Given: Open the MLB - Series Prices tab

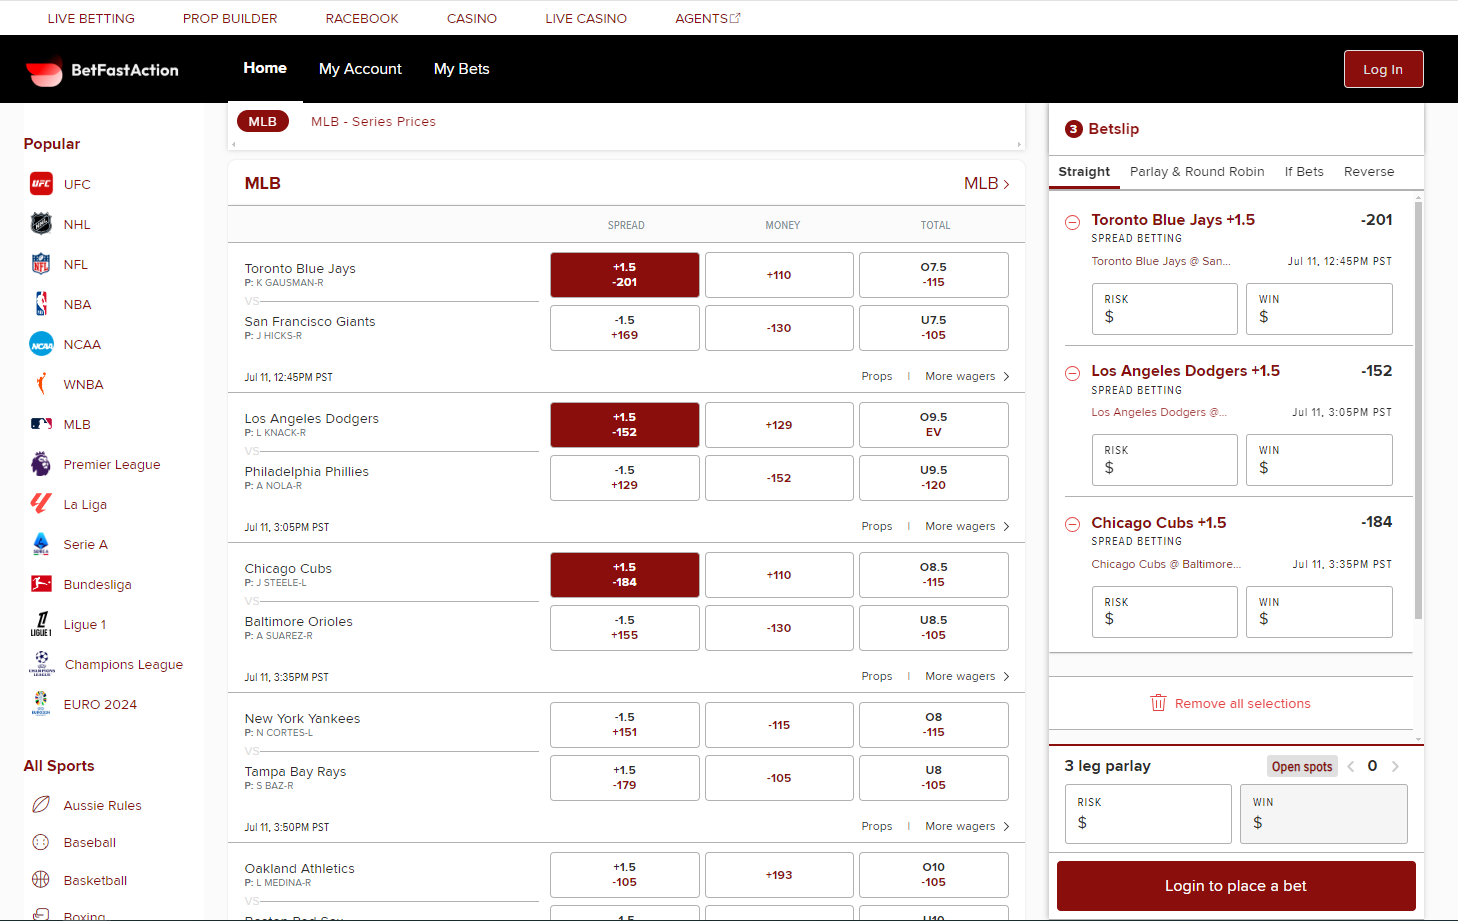Looking at the screenshot, I should click(373, 121).
